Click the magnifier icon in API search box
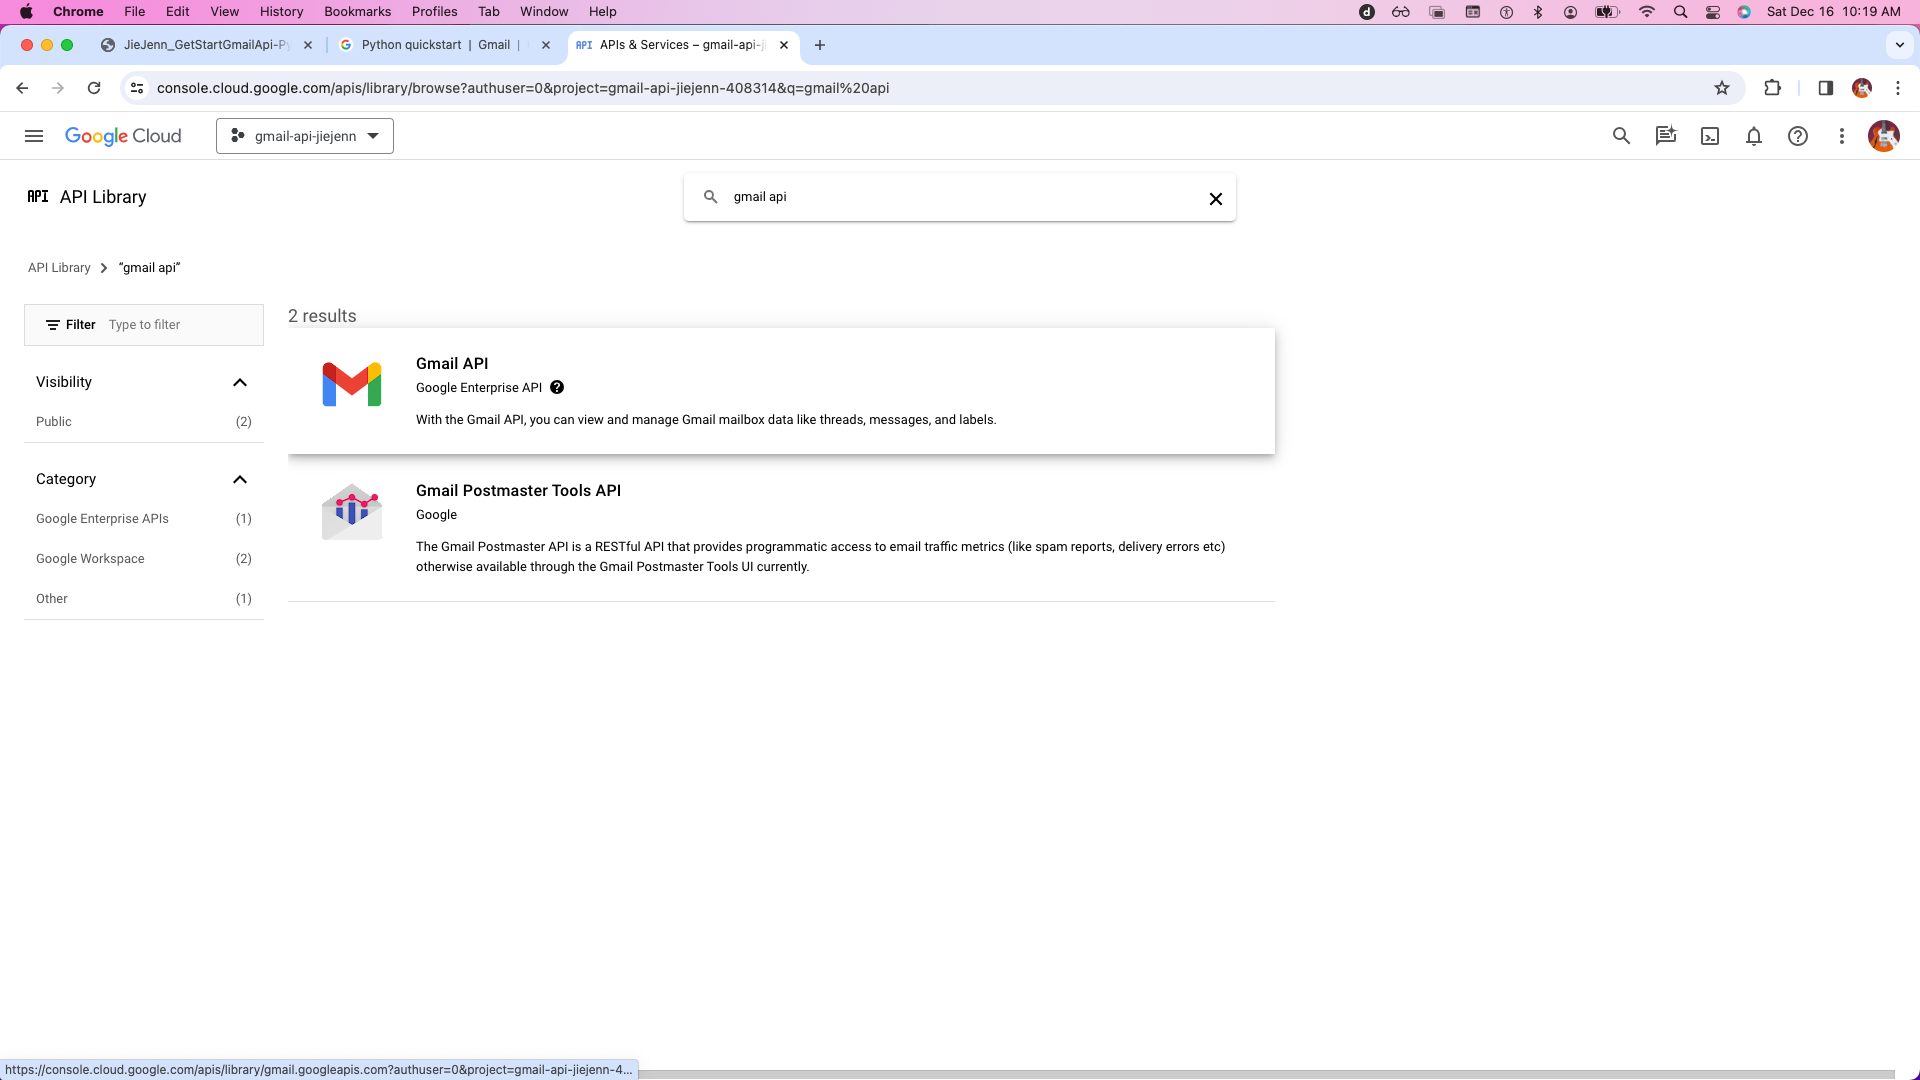 (x=710, y=197)
